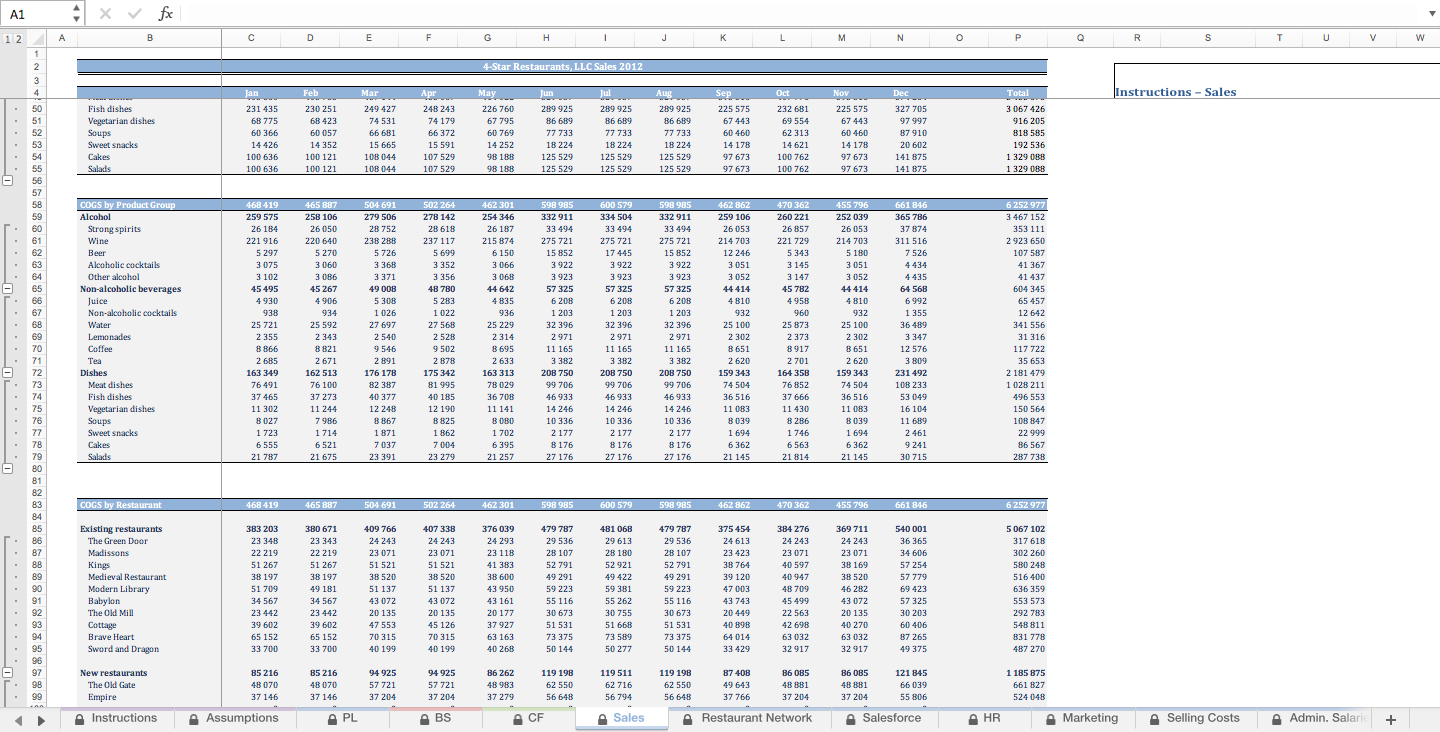Switch to the Assumptions sheet tab
The image size is (1440, 732).
pyautogui.click(x=233, y=718)
